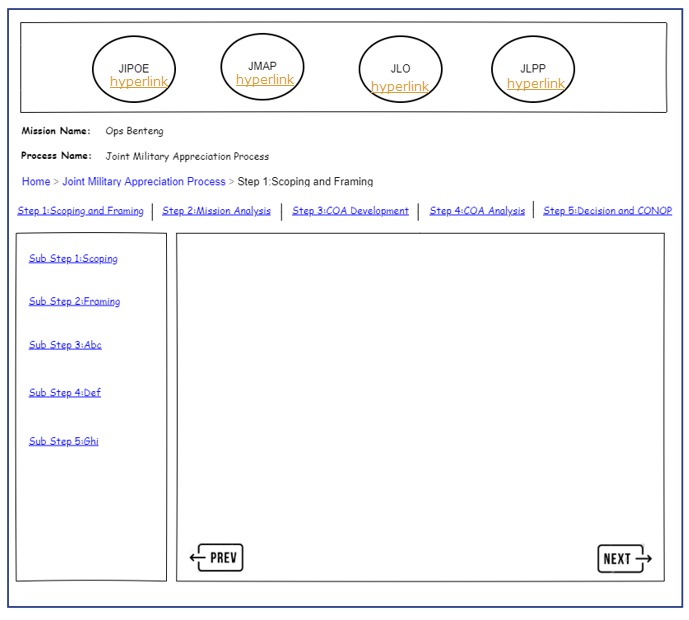Open the JLO hyperlink
Screen dimensions: 689x620
tap(400, 87)
